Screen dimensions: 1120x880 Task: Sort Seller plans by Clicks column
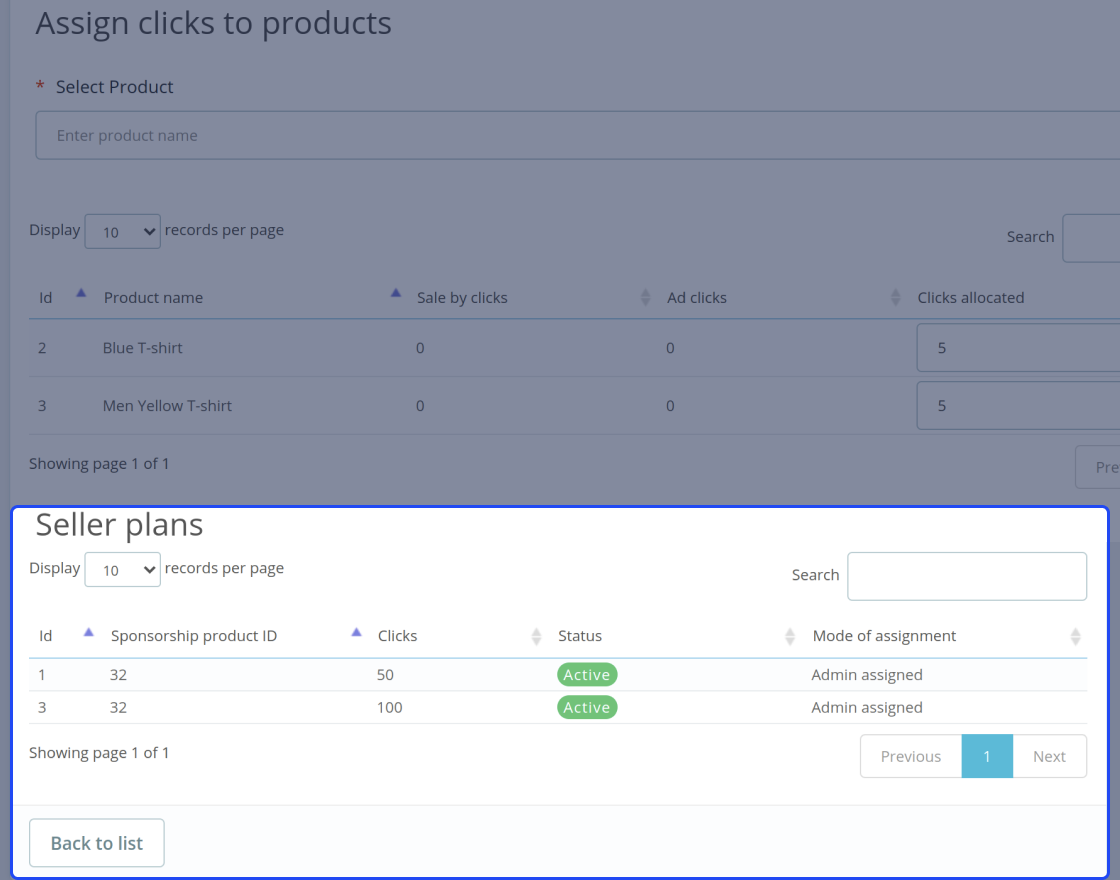coord(459,636)
